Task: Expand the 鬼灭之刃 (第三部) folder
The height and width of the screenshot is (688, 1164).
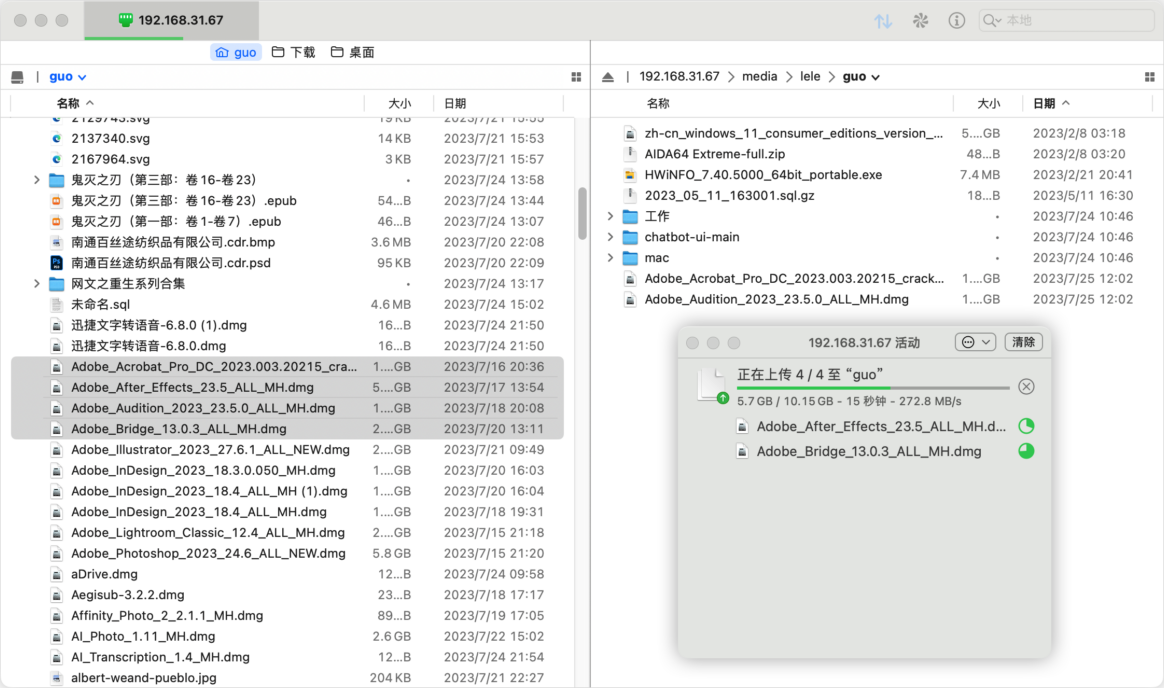Action: [x=36, y=180]
